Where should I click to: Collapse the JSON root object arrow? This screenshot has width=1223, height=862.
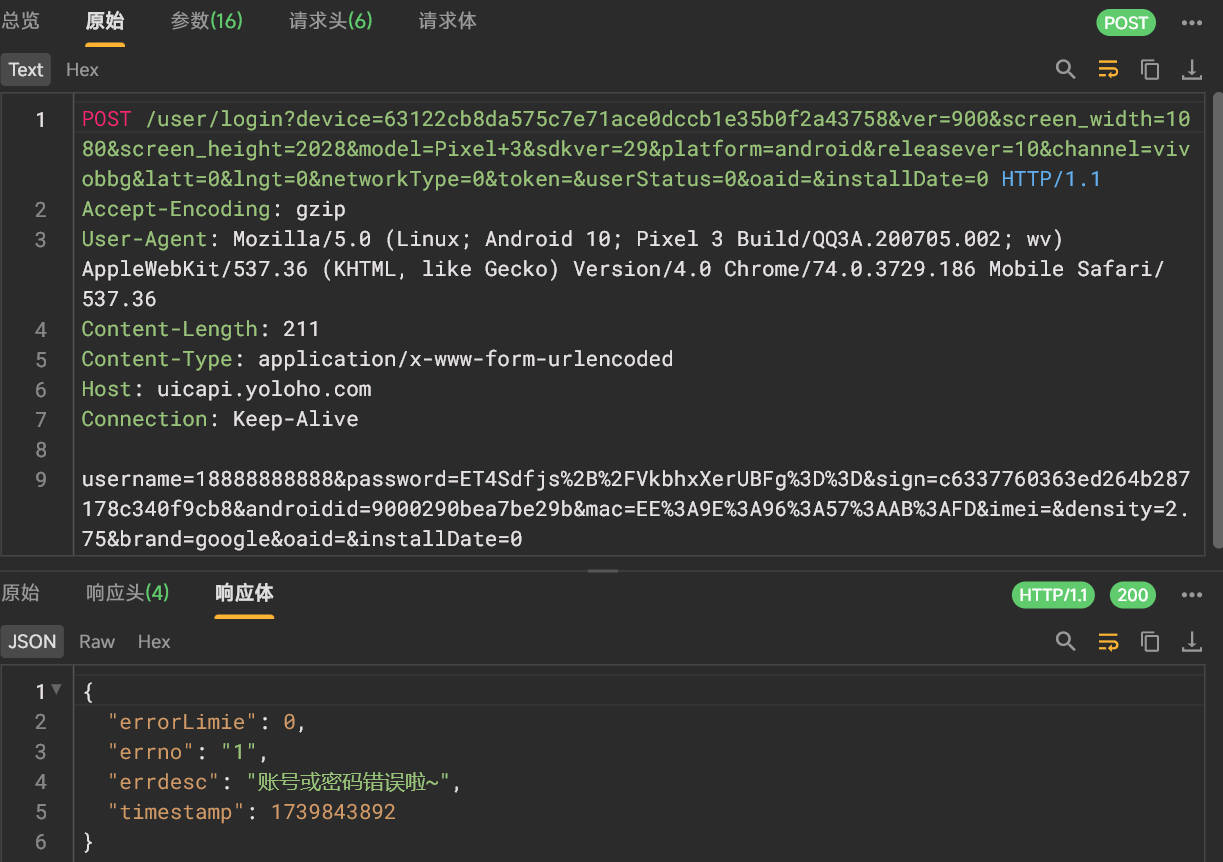(x=57, y=690)
